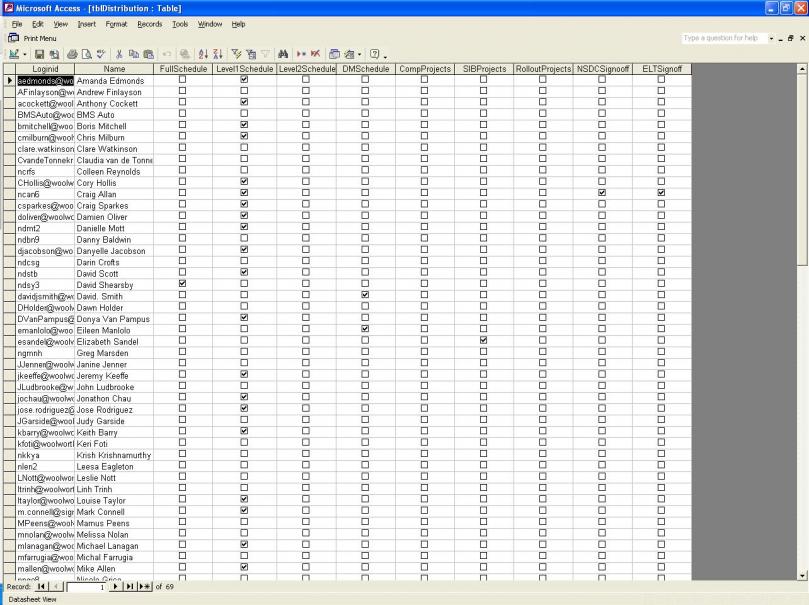809x605 pixels.
Task: Click the new record navigation button
Action: click(x=145, y=586)
